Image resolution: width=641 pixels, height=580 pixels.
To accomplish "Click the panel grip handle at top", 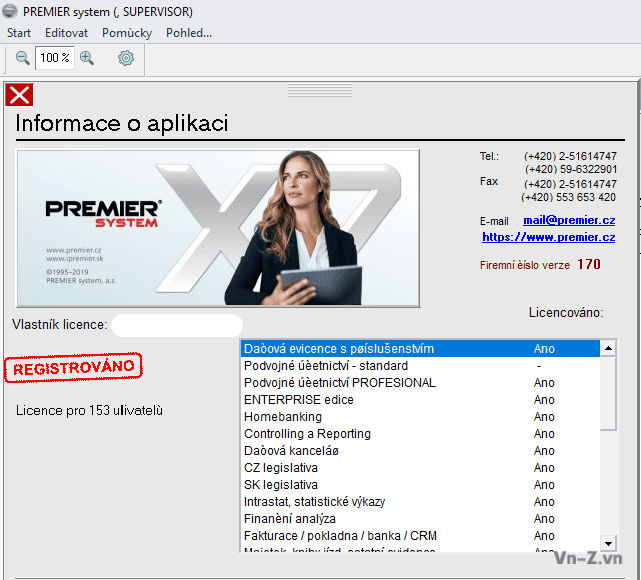I will pyautogui.click(x=320, y=90).
